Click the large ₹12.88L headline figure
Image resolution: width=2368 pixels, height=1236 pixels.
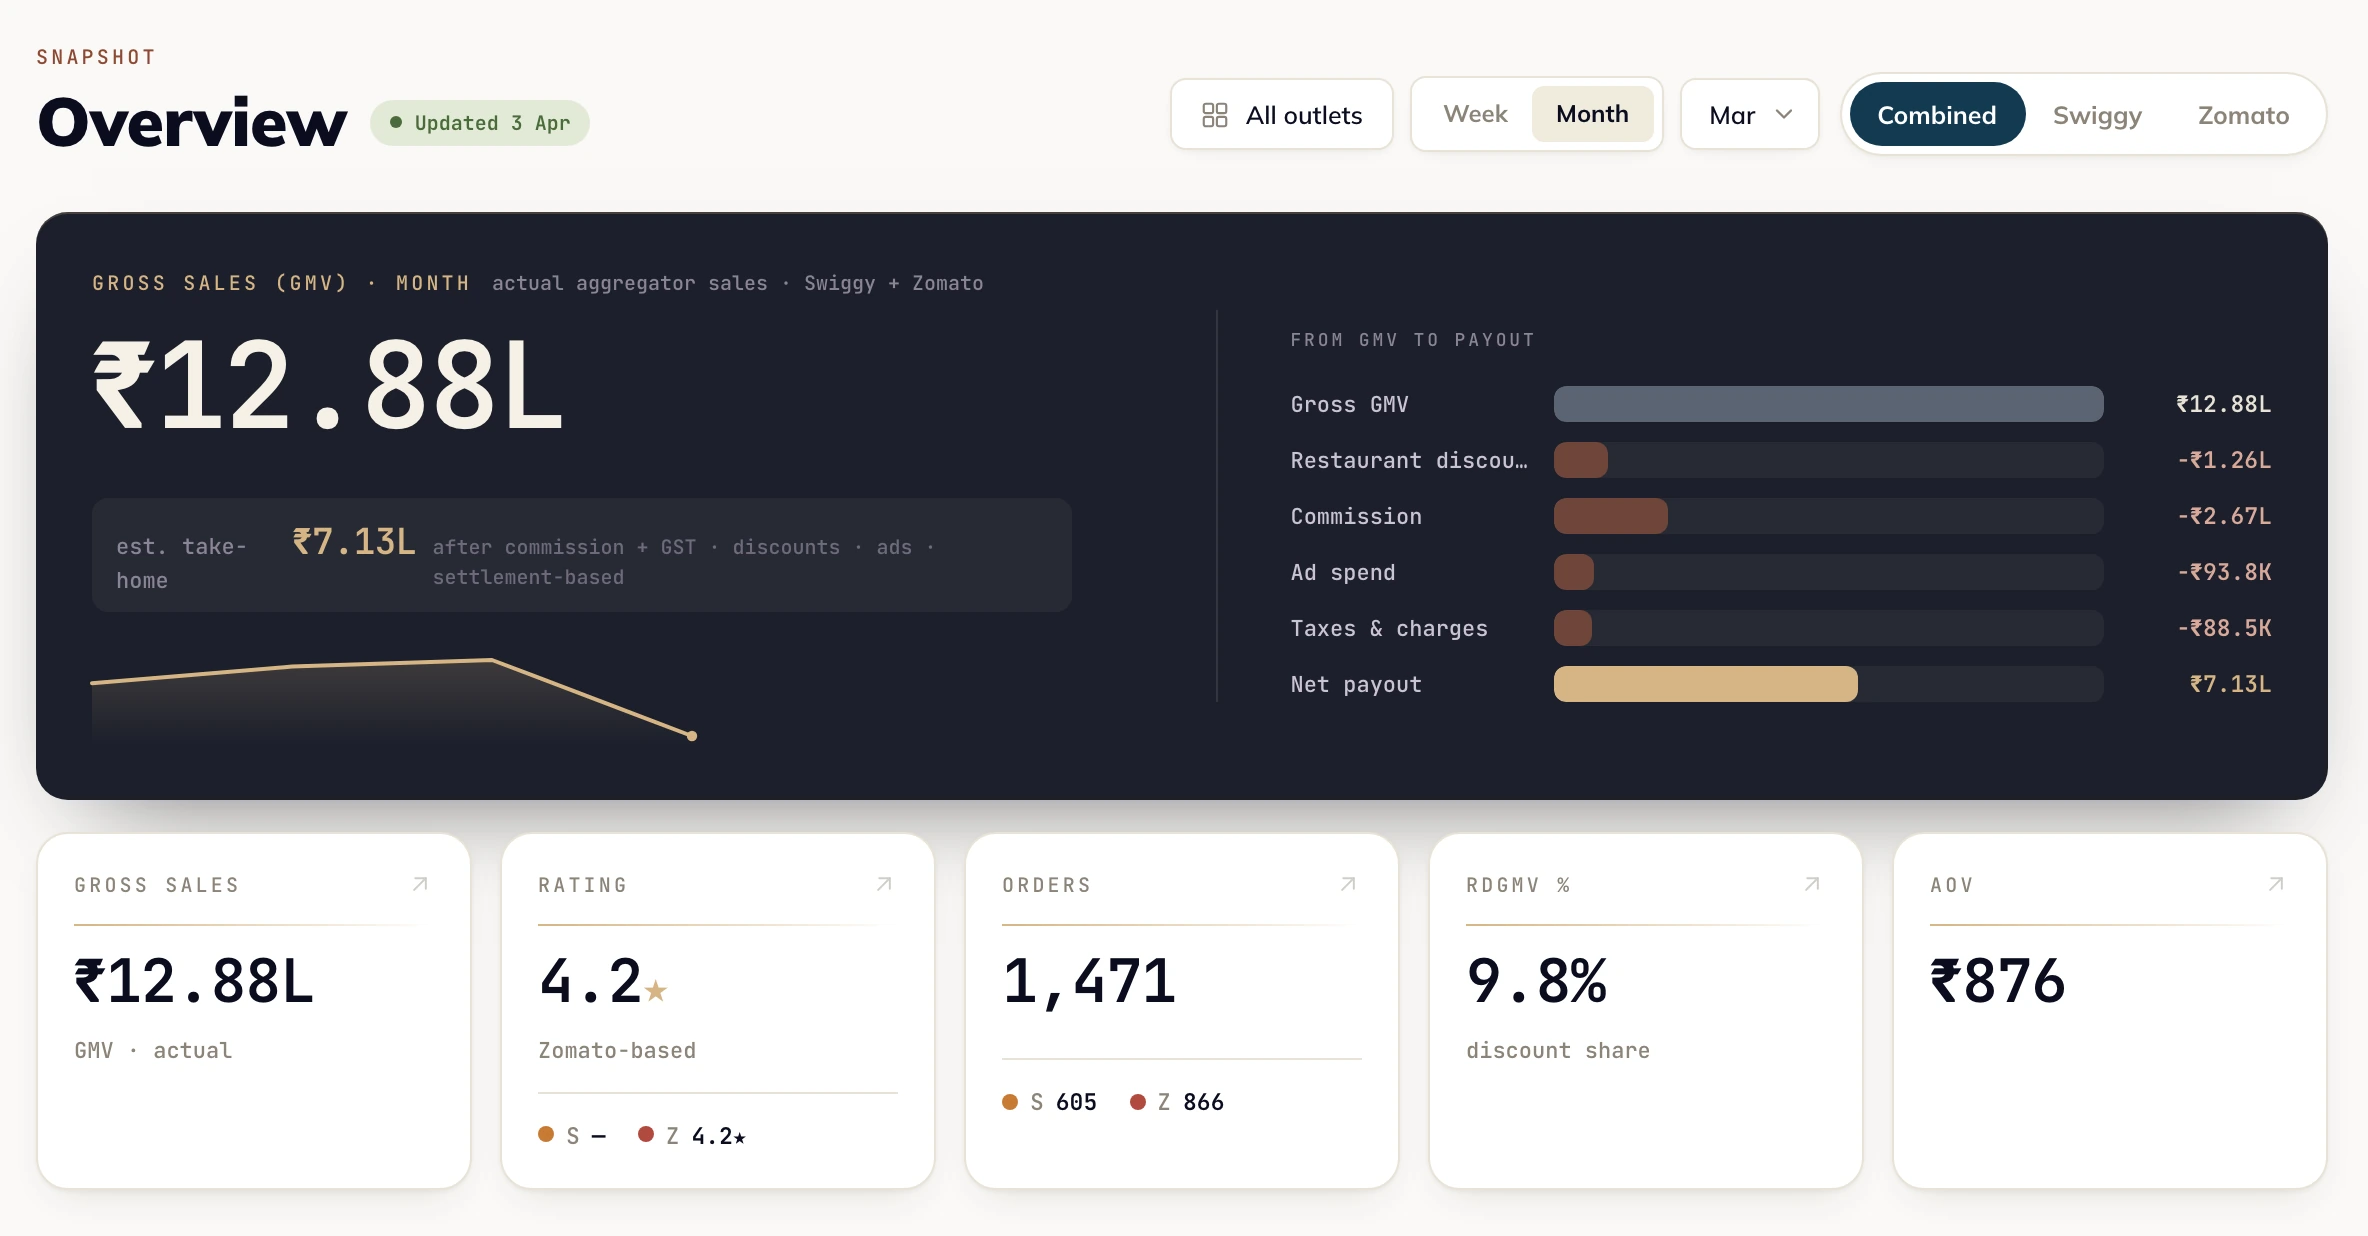(x=329, y=386)
